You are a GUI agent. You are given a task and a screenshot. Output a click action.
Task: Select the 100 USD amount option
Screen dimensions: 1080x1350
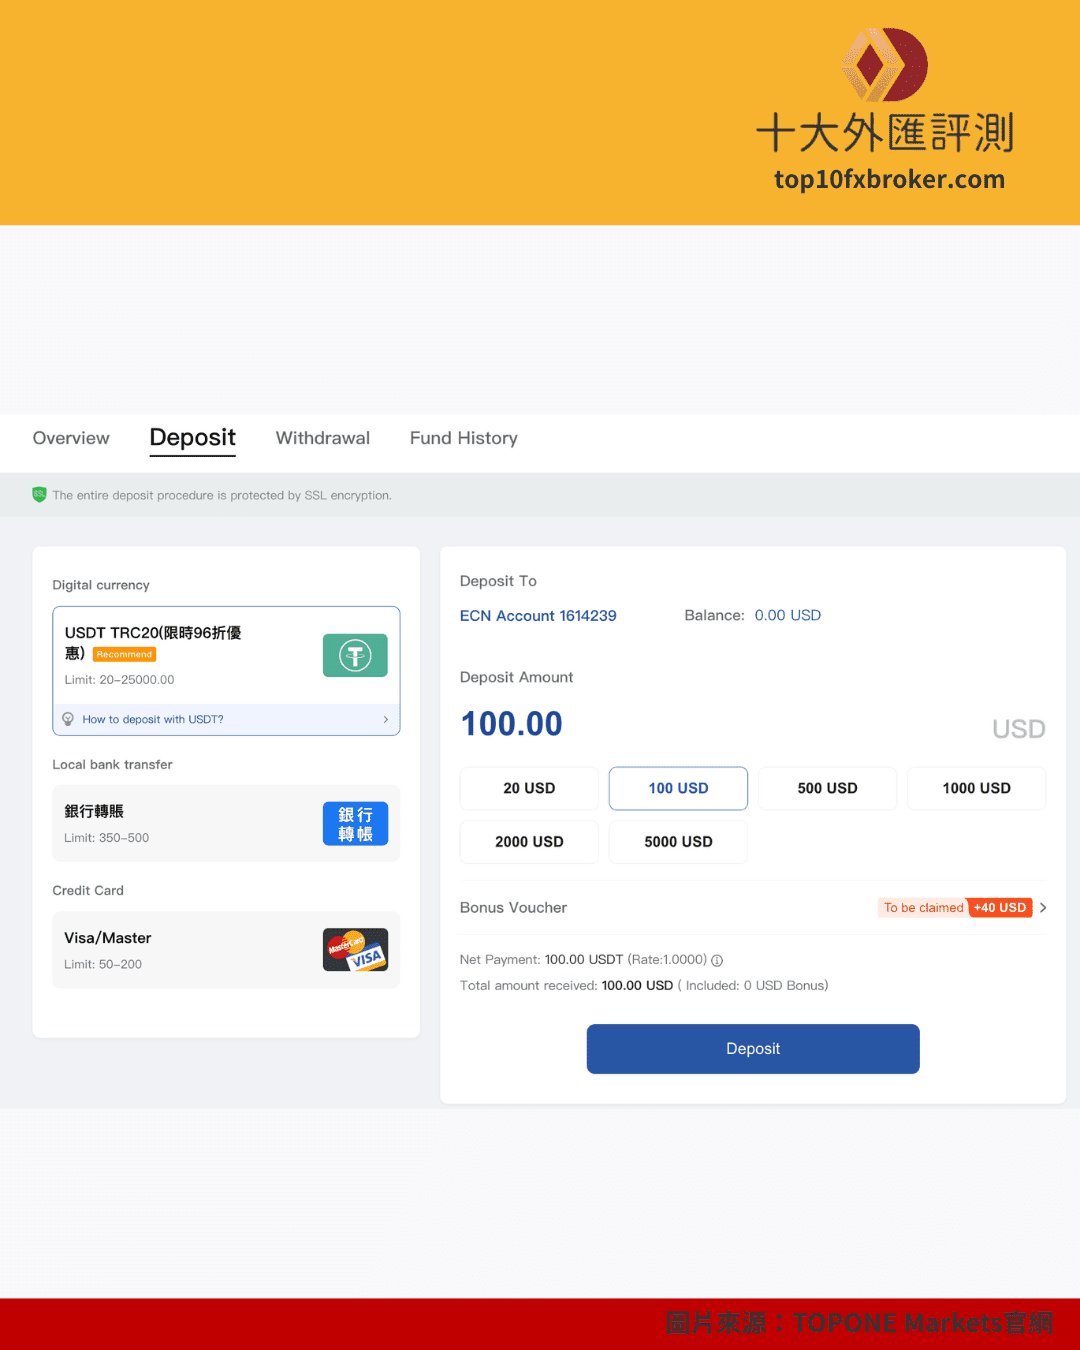678,788
